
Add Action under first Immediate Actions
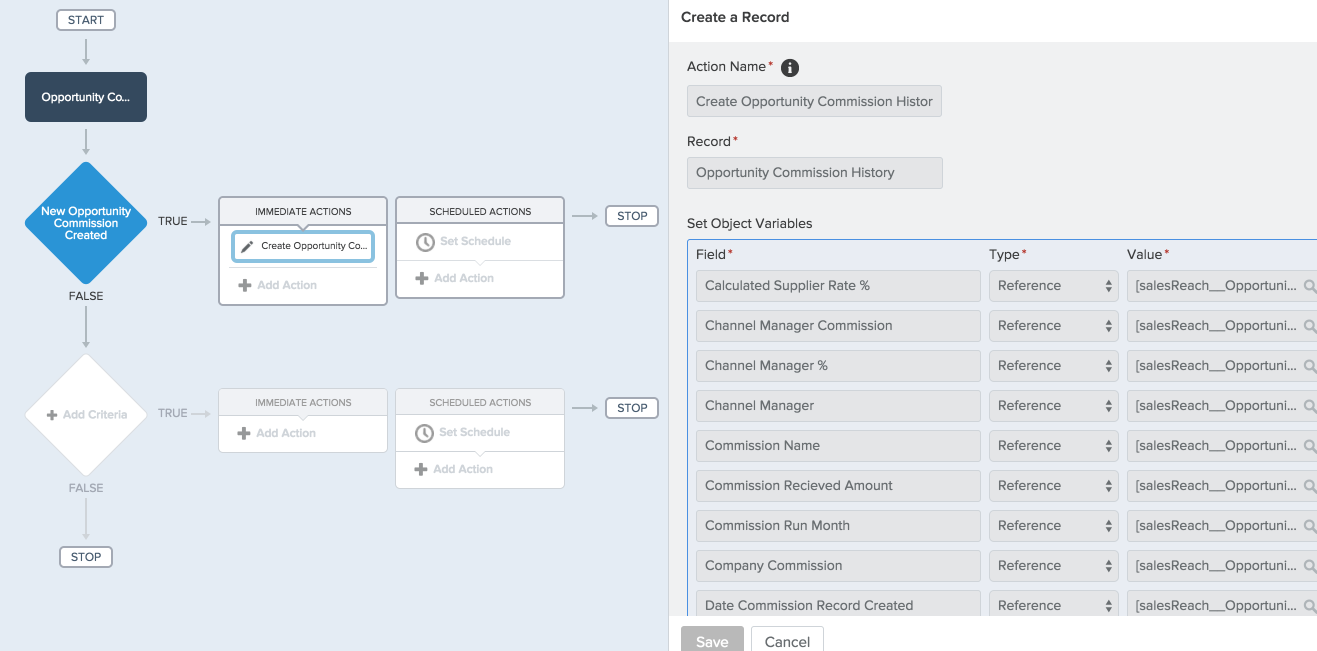coord(278,285)
